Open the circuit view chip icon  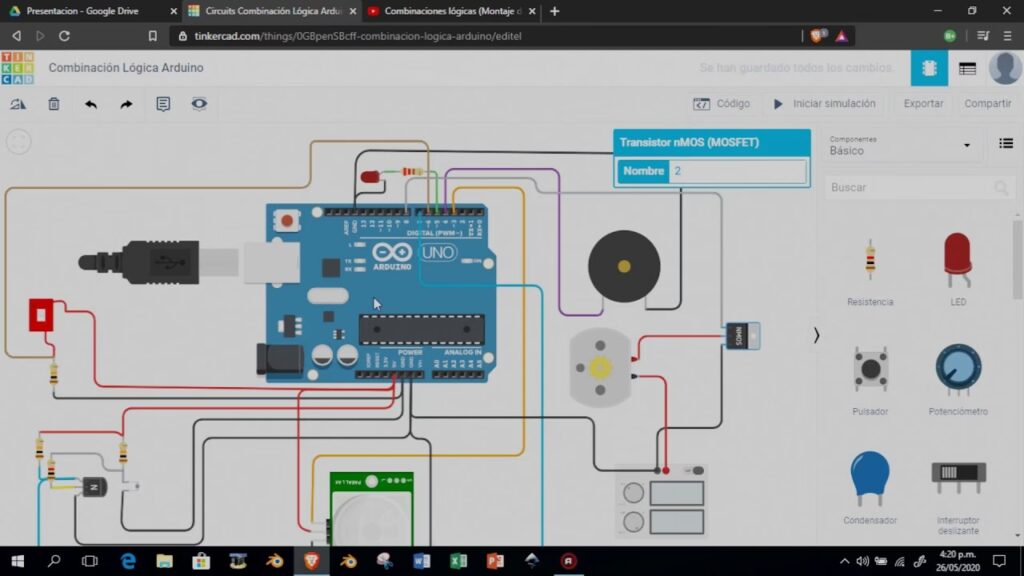click(929, 68)
